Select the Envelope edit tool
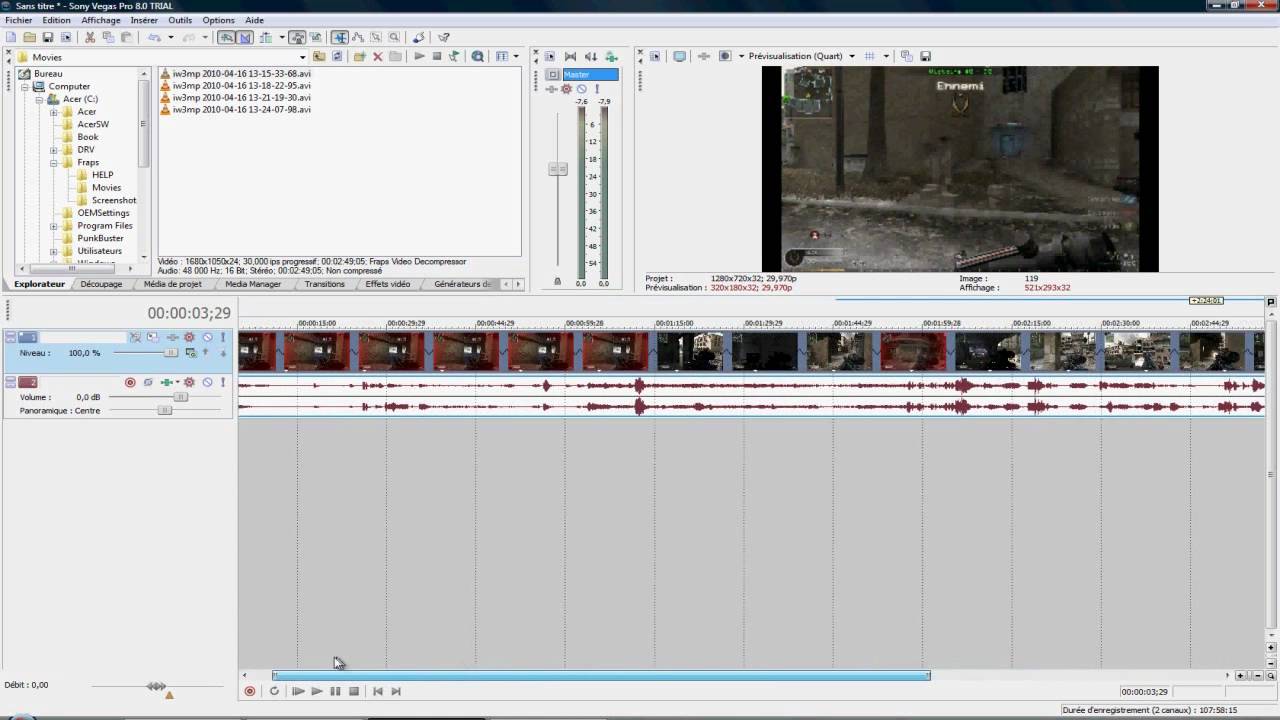The height and width of the screenshot is (720, 1280). [357, 37]
